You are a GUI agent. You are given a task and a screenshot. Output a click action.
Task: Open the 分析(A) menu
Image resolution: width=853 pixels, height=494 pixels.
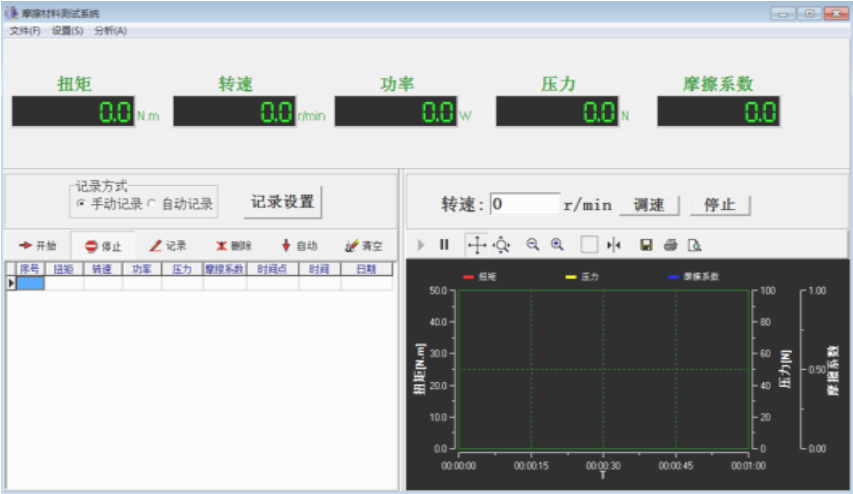(x=110, y=31)
